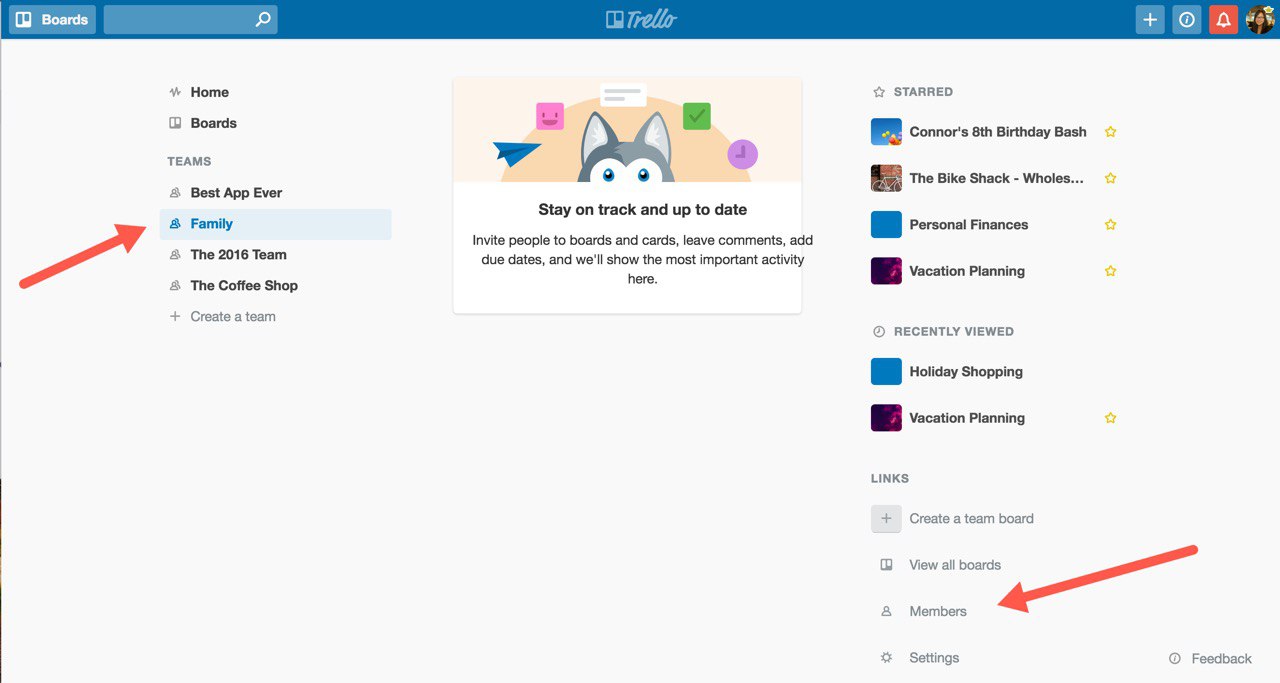Open Members link

[x=938, y=611]
